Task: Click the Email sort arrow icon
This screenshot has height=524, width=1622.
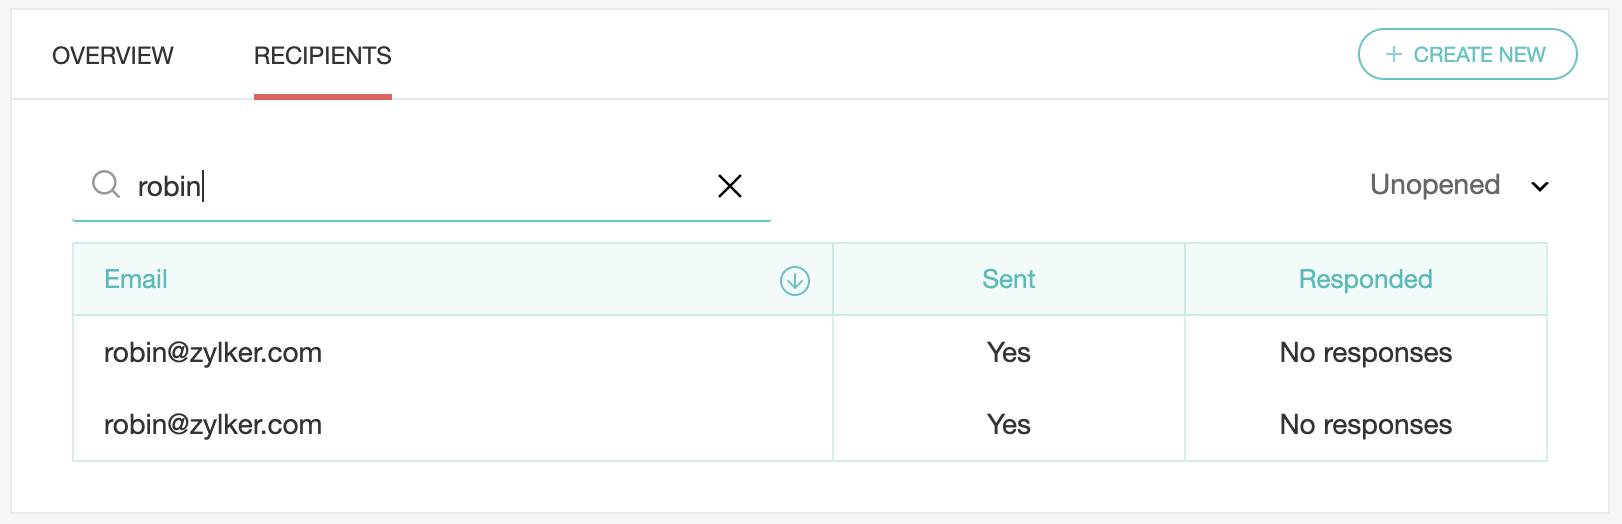Action: (795, 281)
